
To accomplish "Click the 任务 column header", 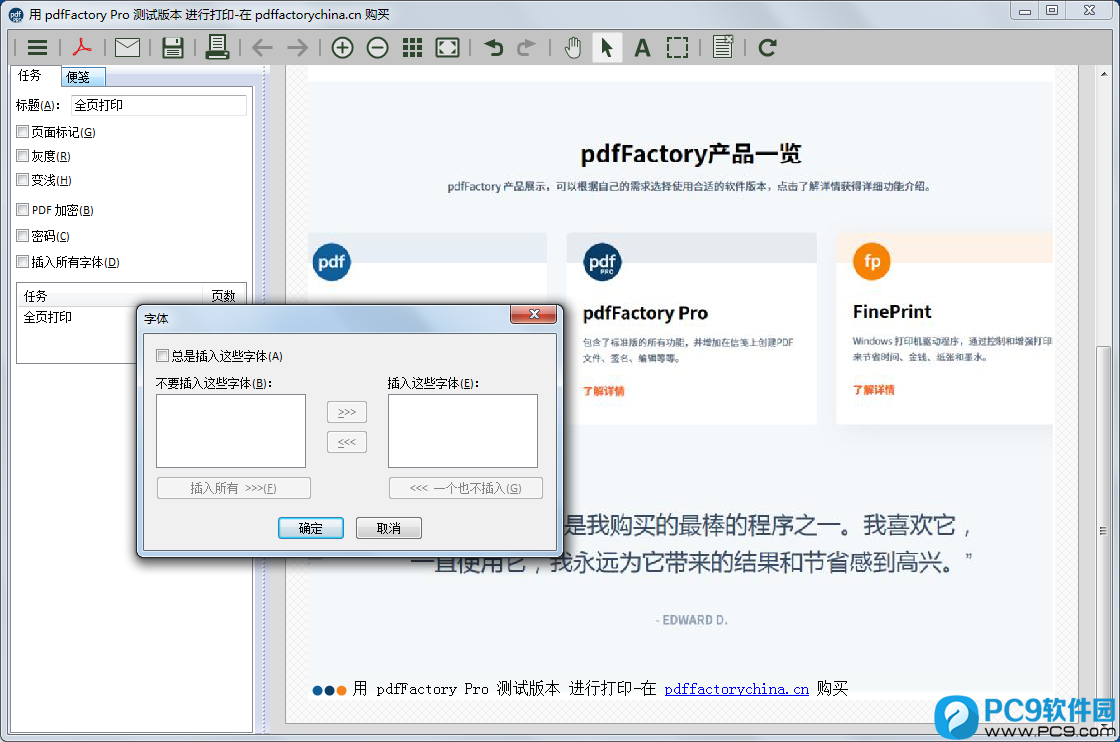I will (109, 296).
